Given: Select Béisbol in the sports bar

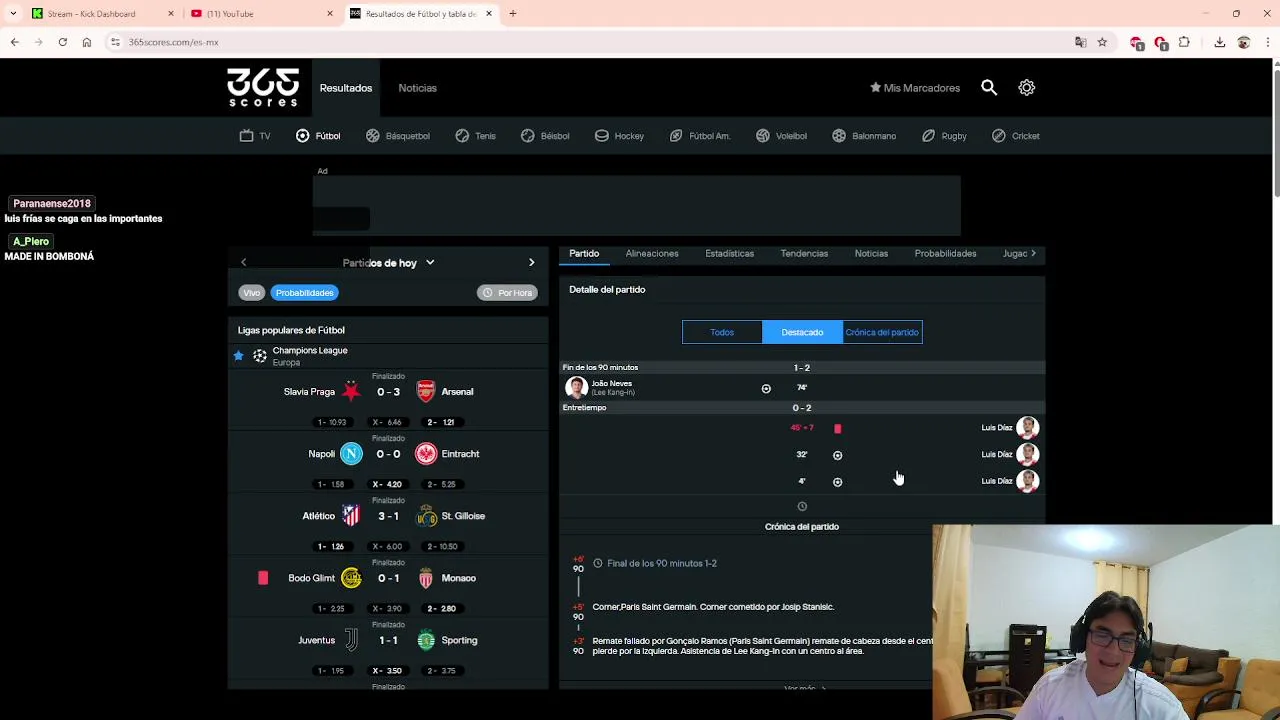Looking at the screenshot, I should point(545,136).
